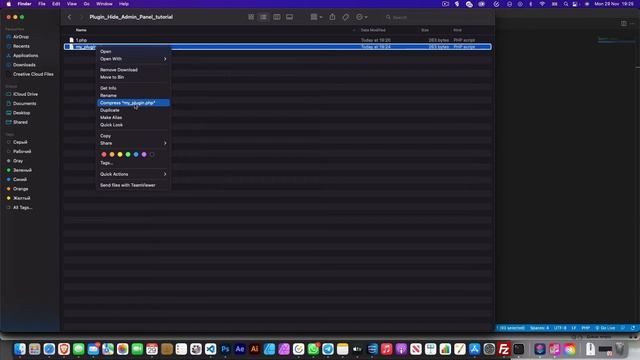640x360 pixels.
Task: Select the 1.php file row
Action: (278, 40)
